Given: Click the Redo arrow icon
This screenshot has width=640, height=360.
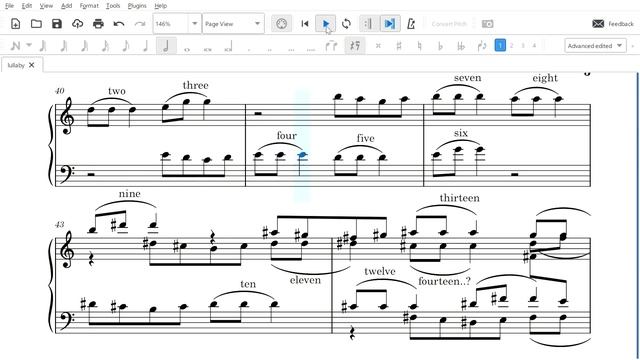Looking at the screenshot, I should [140, 24].
